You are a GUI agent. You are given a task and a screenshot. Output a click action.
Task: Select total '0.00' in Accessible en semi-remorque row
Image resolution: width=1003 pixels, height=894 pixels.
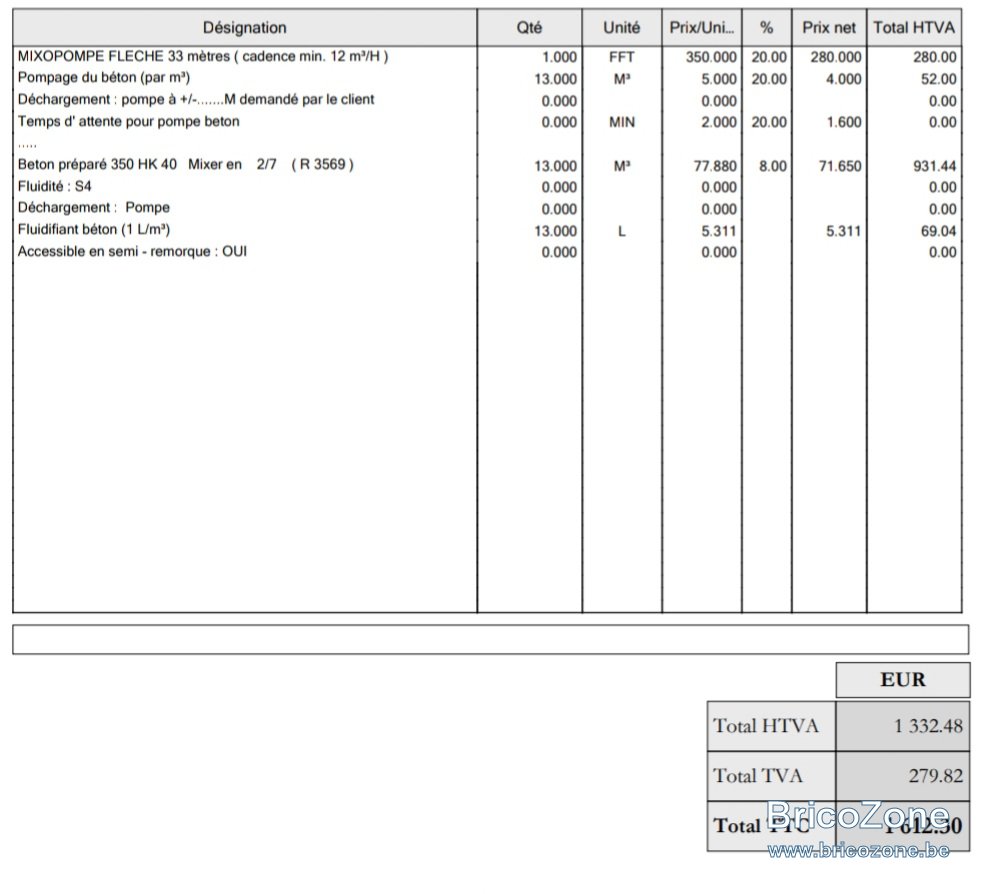(942, 252)
